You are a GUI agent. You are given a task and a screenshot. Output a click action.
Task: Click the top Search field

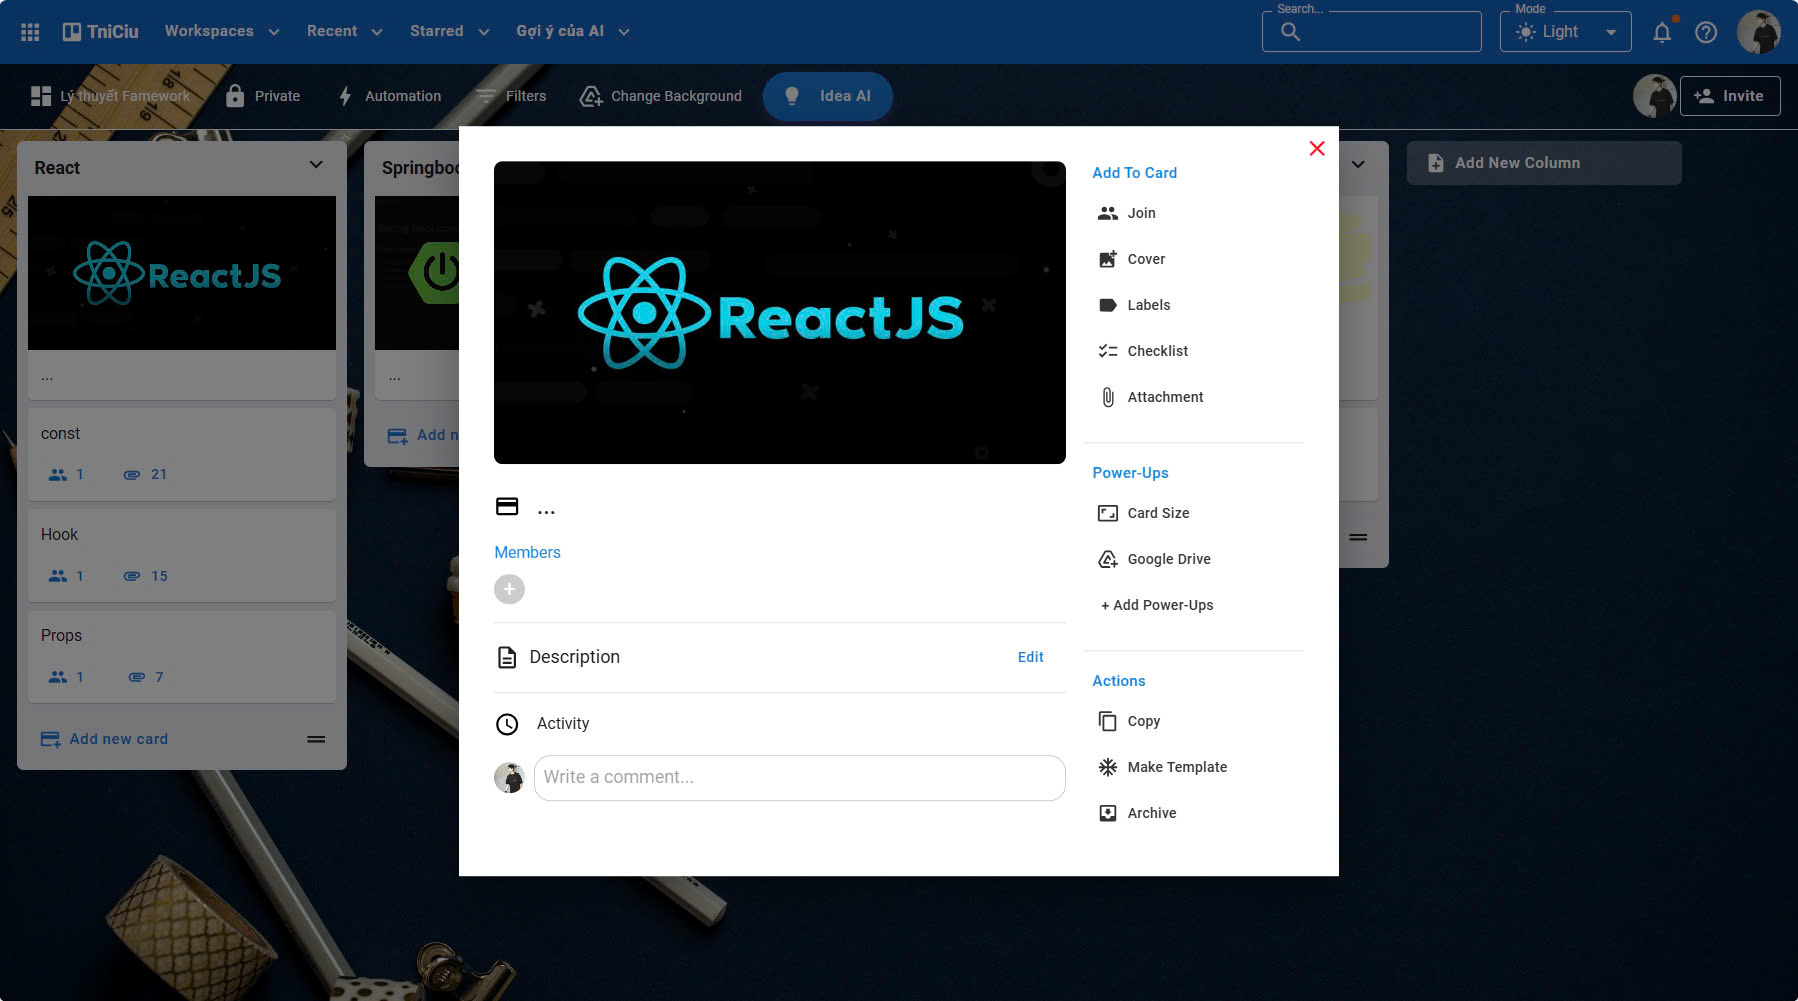[1371, 32]
